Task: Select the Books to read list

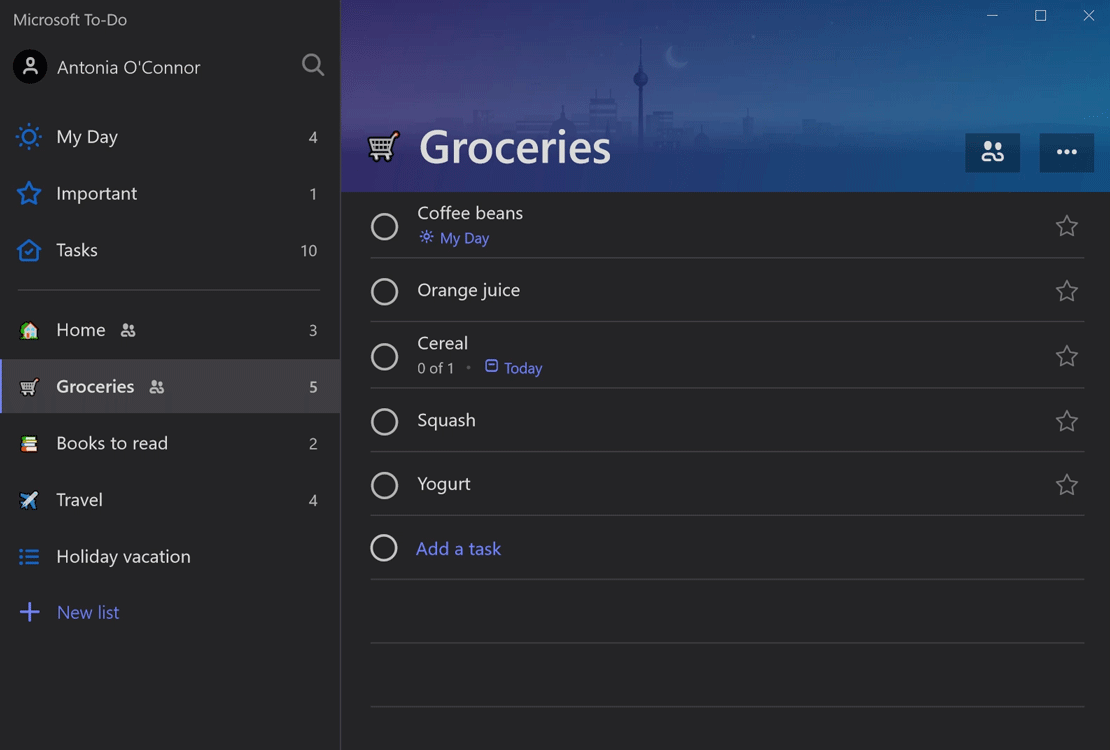Action: point(111,443)
